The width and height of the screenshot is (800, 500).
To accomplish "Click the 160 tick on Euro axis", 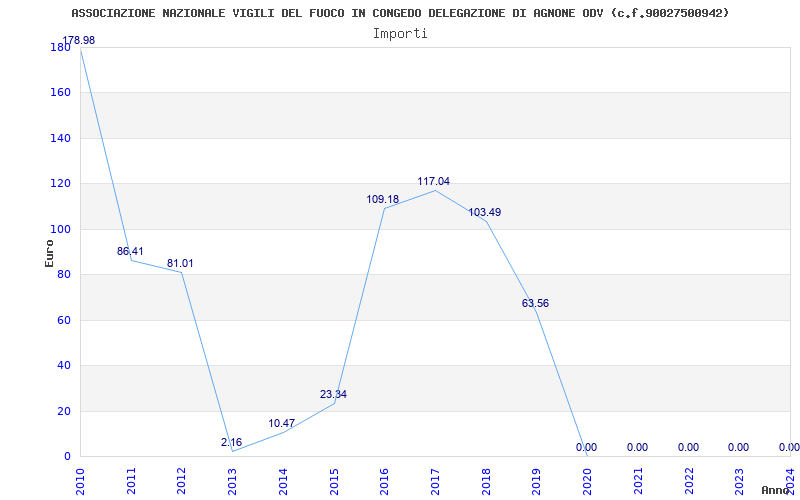I will (x=60, y=92).
